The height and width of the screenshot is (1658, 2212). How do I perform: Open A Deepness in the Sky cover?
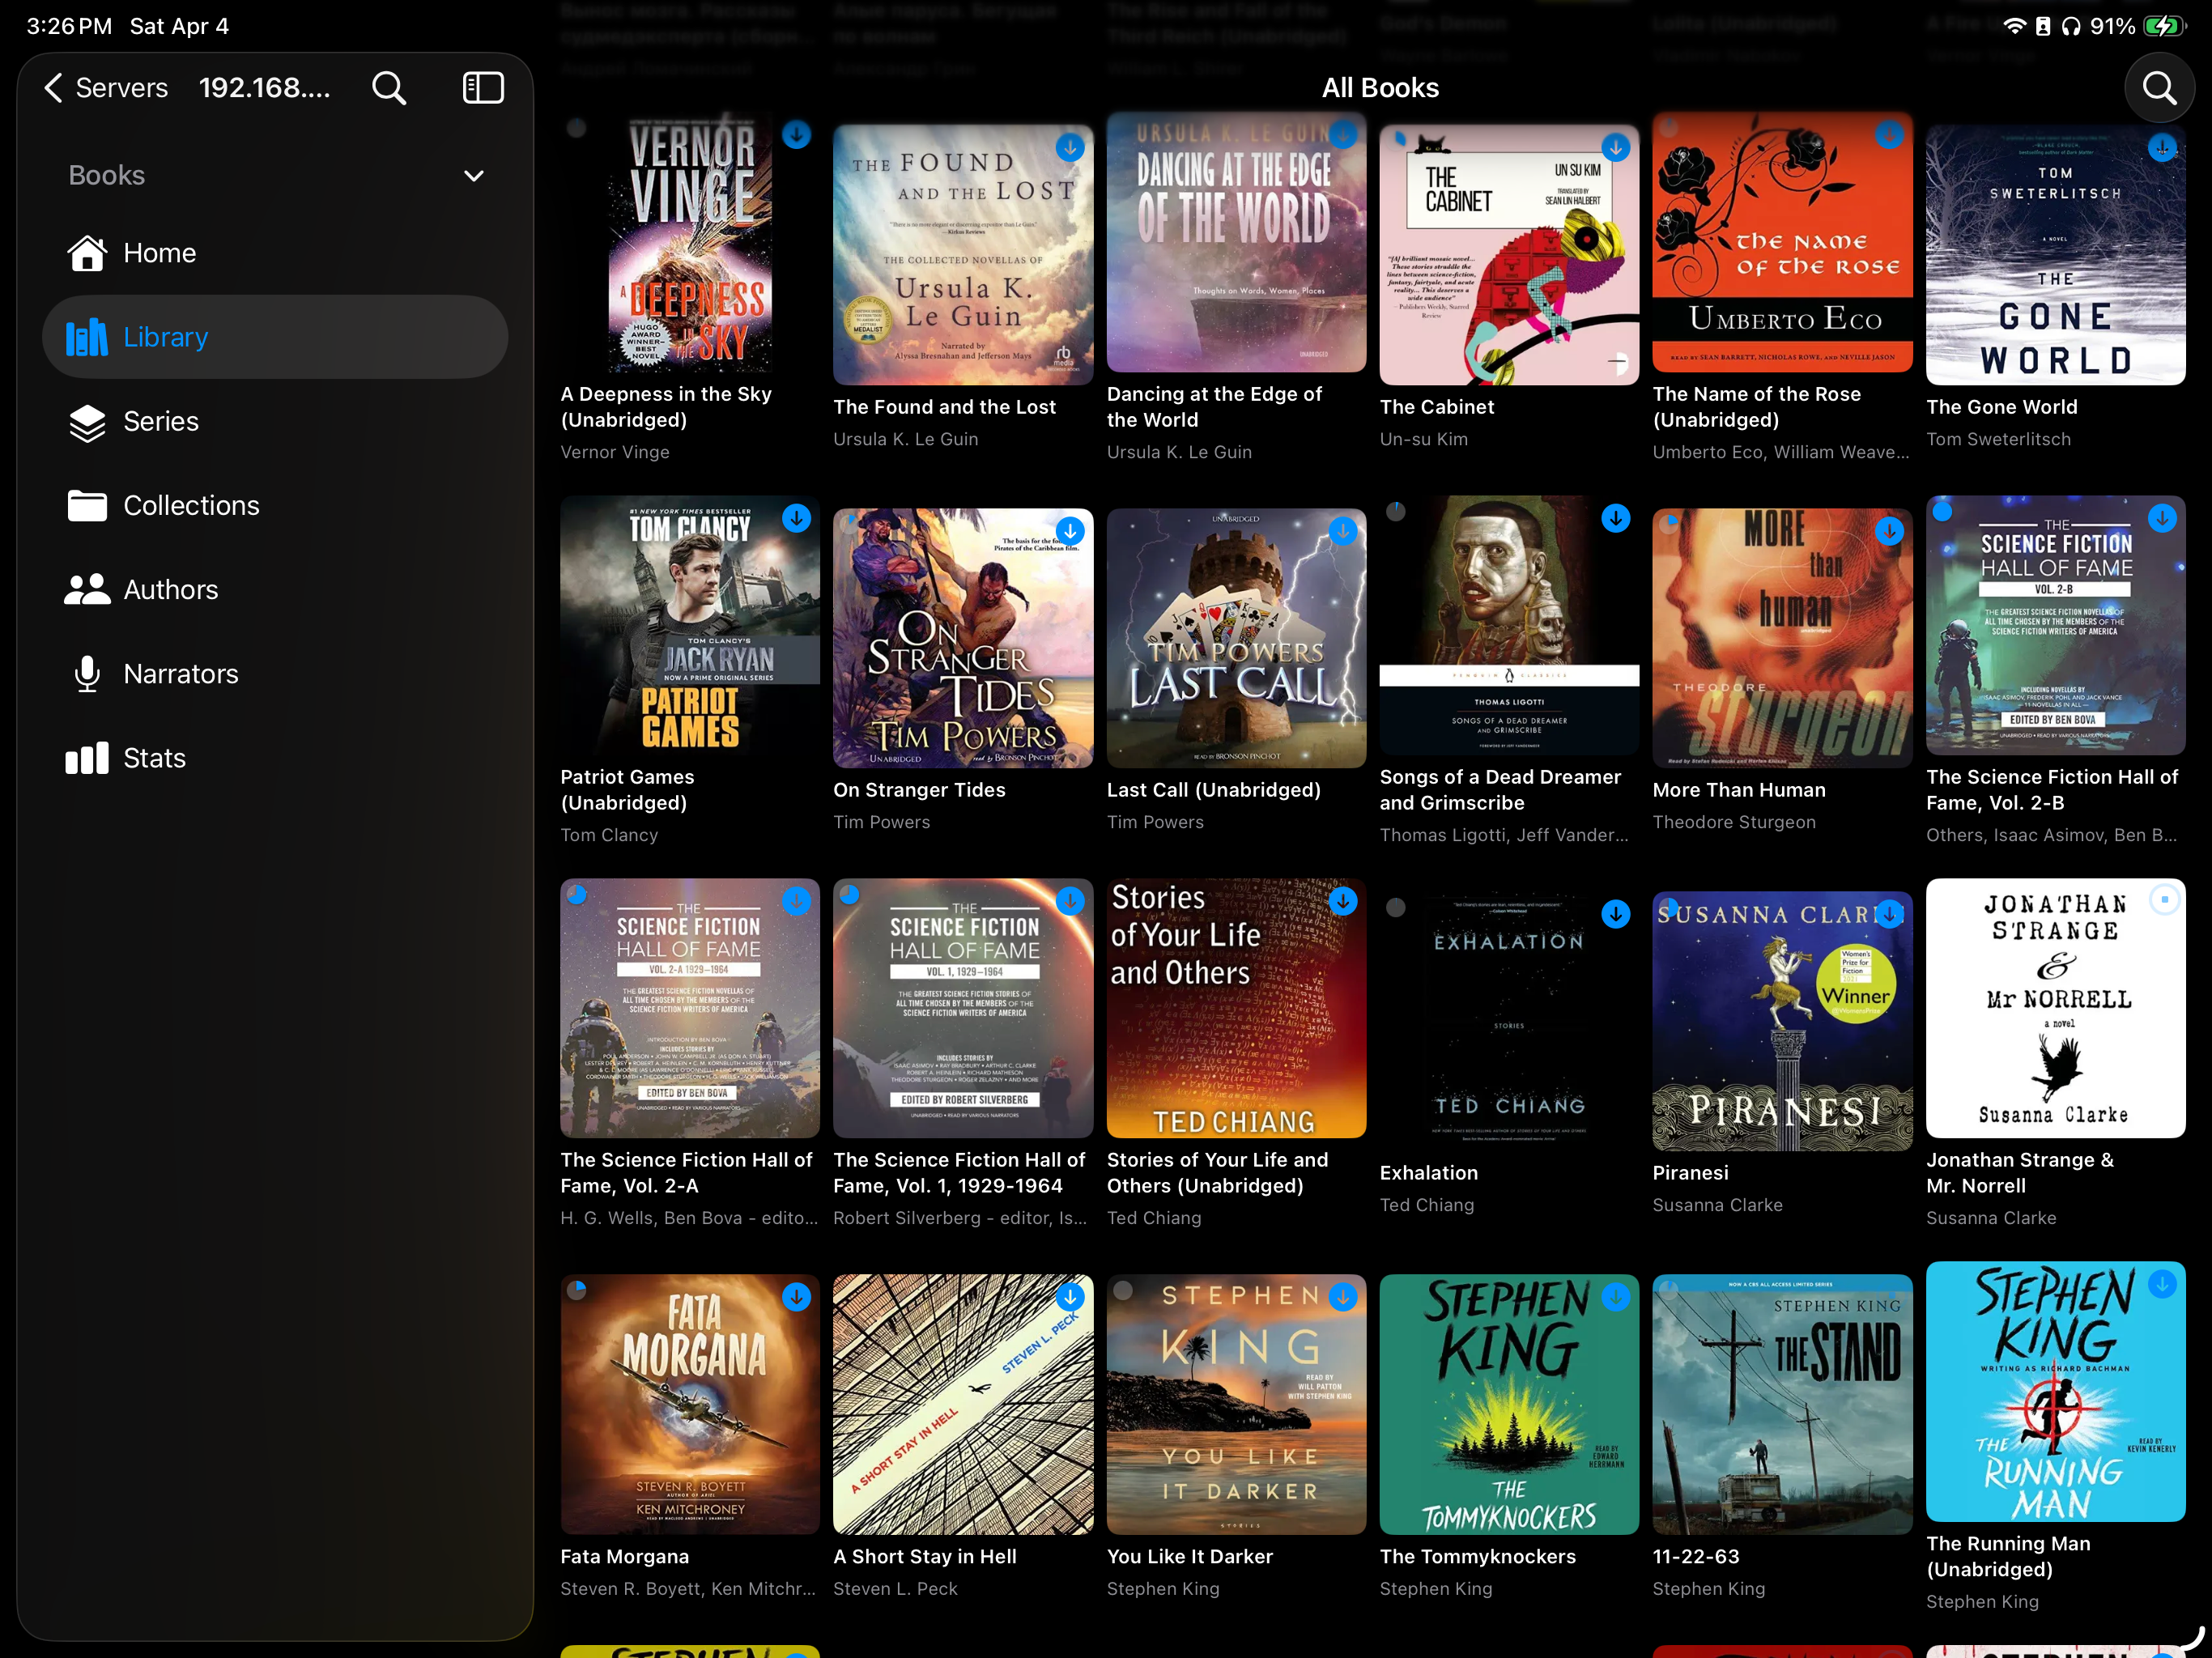tap(690, 242)
